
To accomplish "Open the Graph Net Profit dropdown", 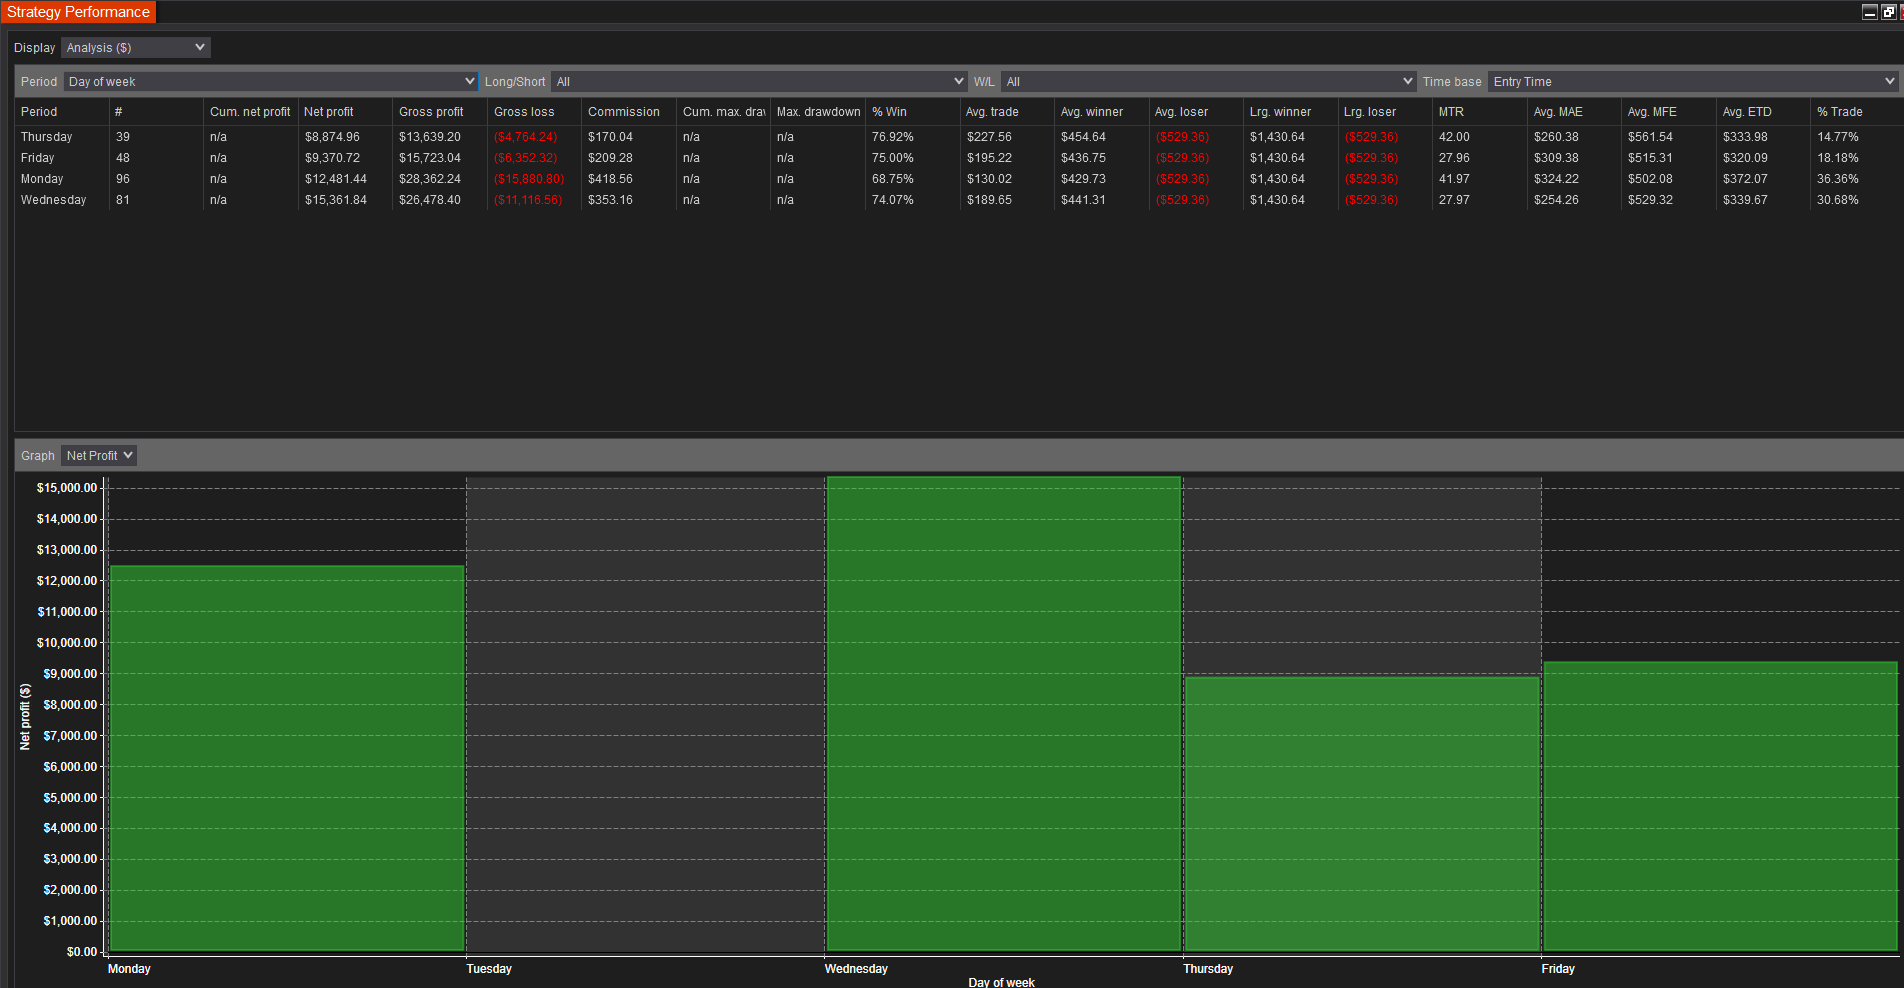I will (x=98, y=456).
